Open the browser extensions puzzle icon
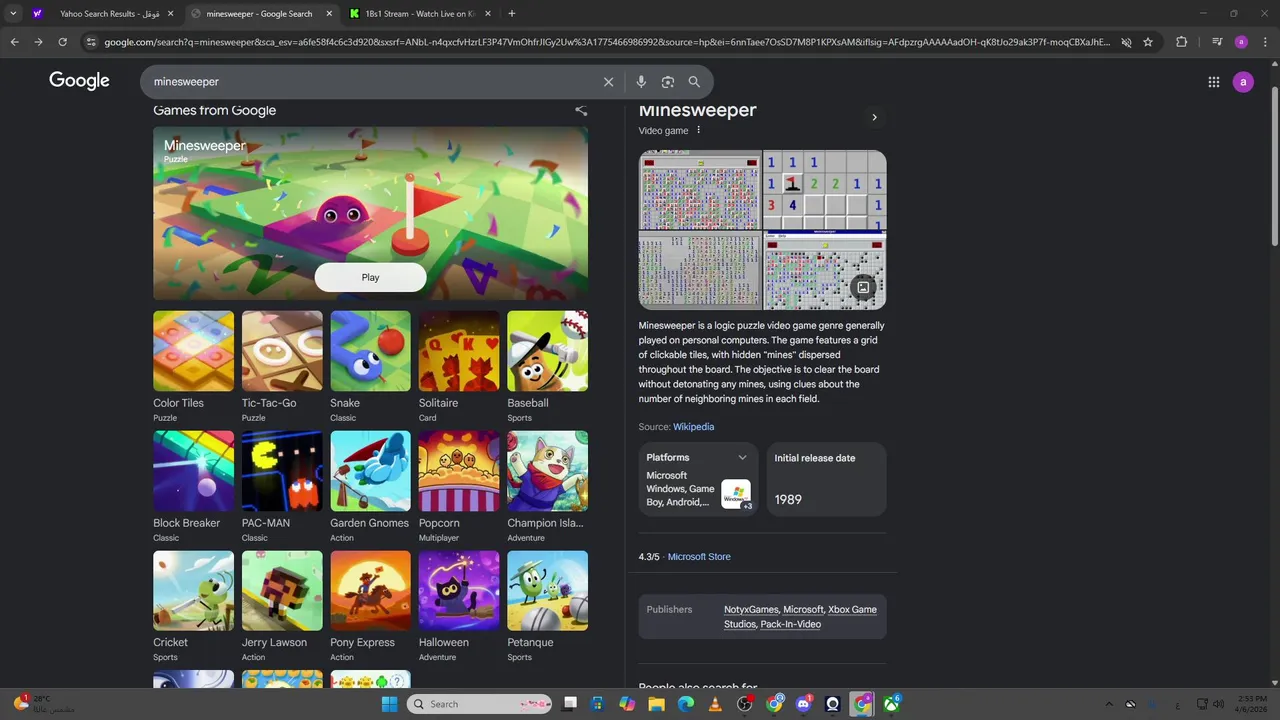This screenshot has width=1280, height=720. pos(1182,42)
